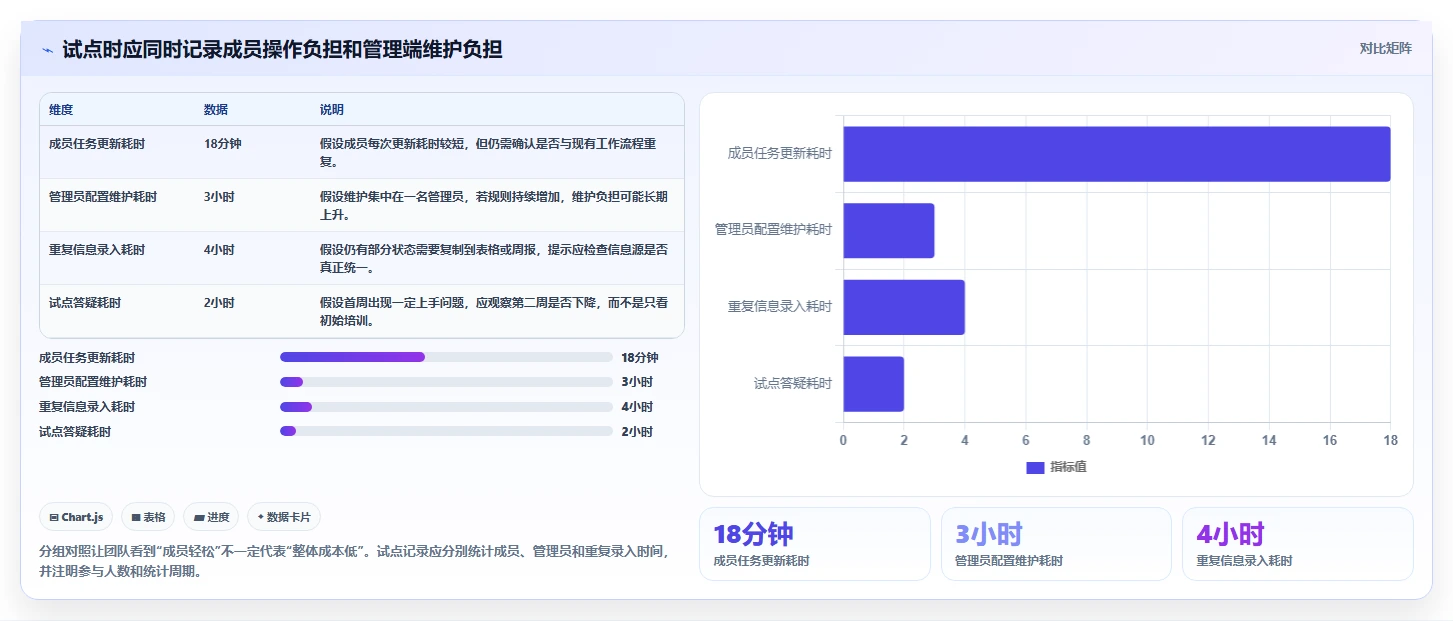The image size is (1453, 621).
Task: Click 重复信息录入耗时 table row label
Action: 97,250
